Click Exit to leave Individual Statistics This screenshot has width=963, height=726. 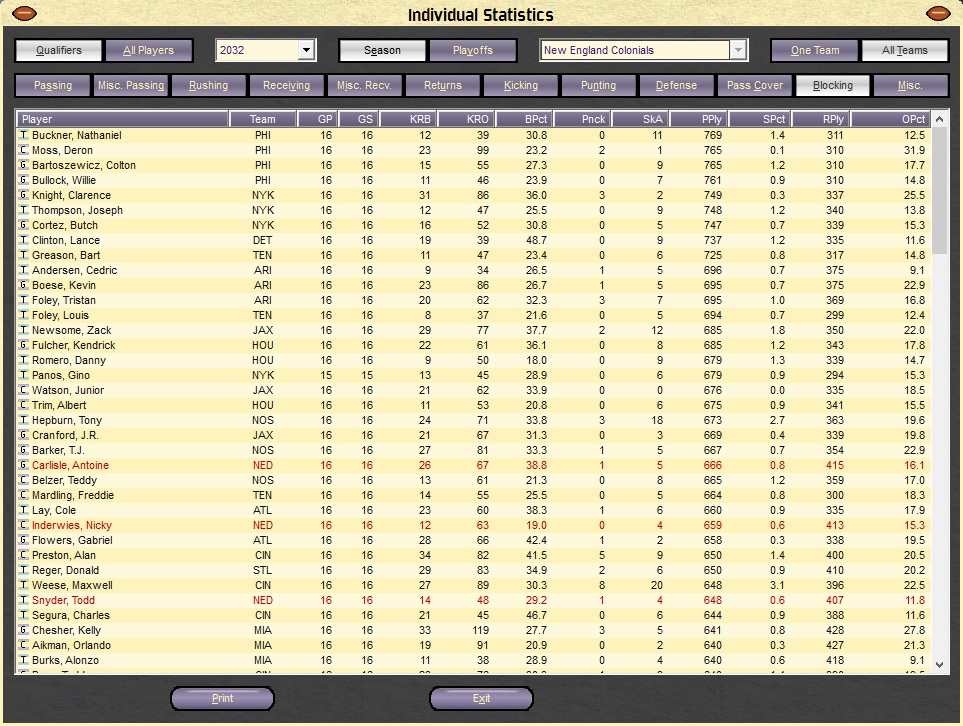481,698
